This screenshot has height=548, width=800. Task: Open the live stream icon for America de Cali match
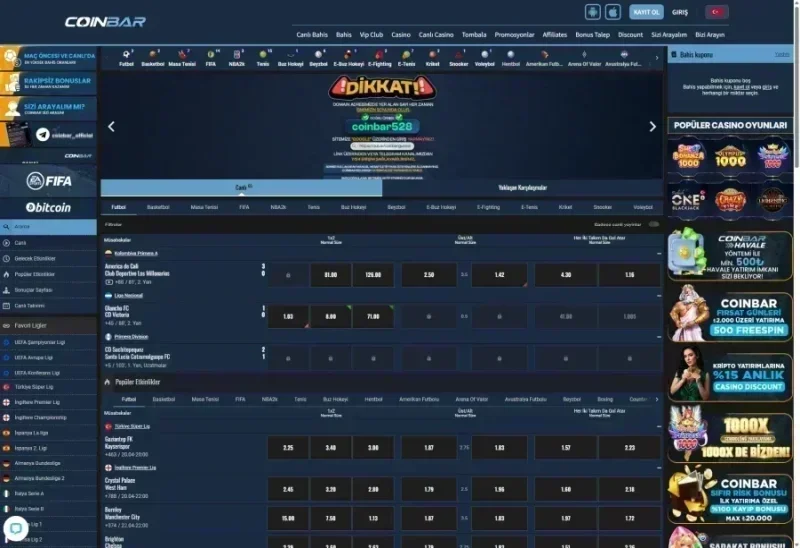click(x=109, y=282)
